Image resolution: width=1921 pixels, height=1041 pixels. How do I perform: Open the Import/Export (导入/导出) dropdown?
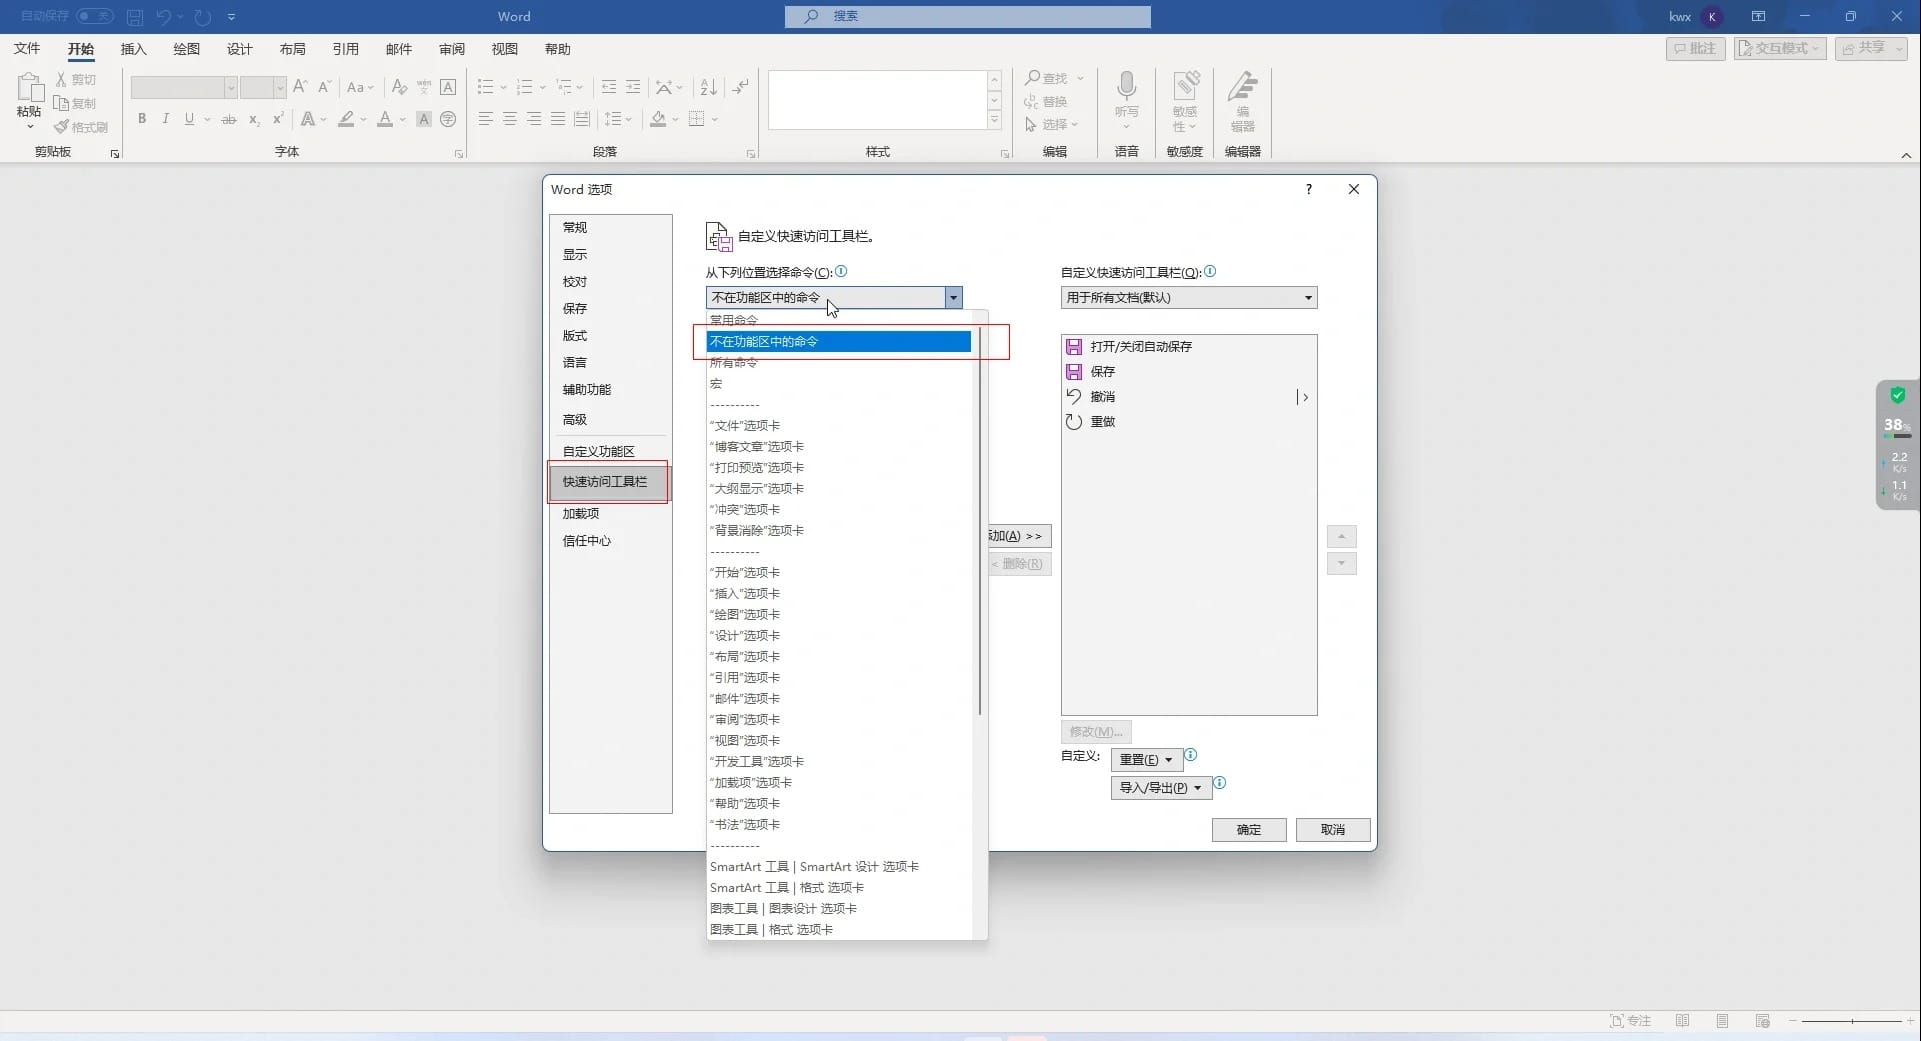(1161, 788)
